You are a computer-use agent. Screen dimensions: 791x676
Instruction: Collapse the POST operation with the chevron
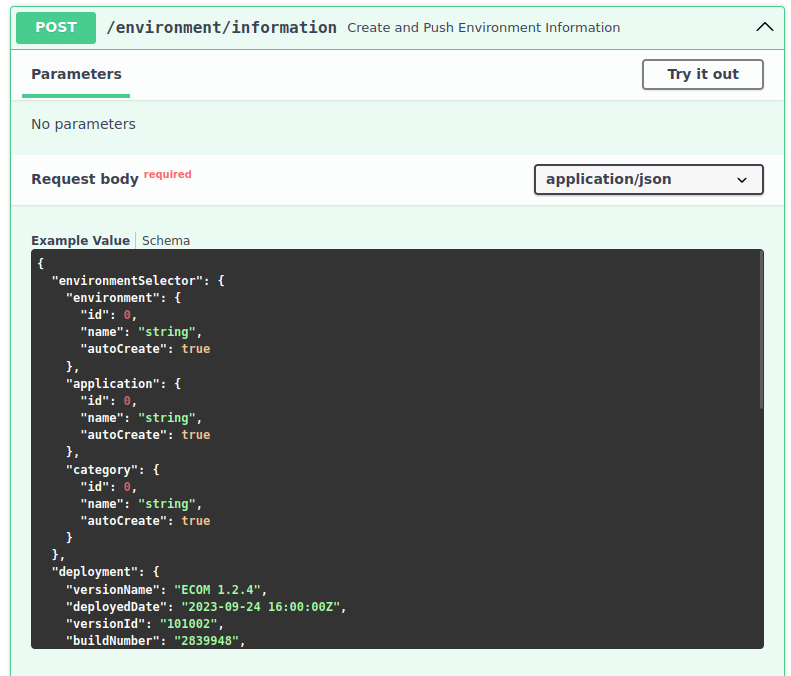click(764, 28)
